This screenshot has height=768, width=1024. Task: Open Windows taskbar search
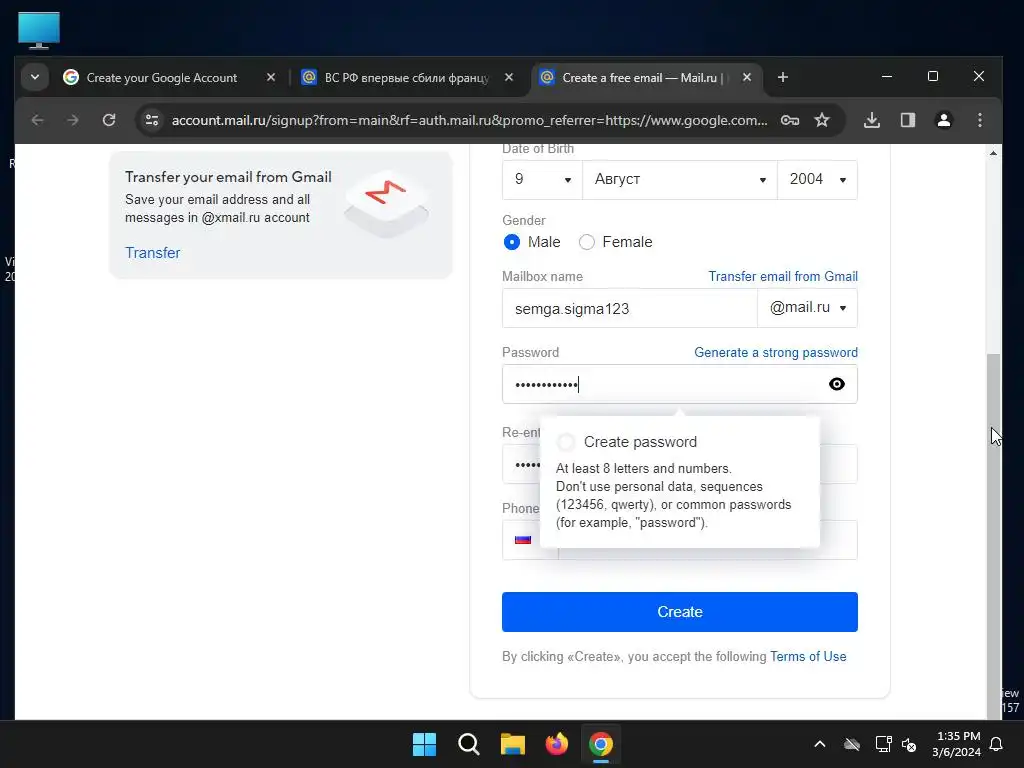point(468,744)
